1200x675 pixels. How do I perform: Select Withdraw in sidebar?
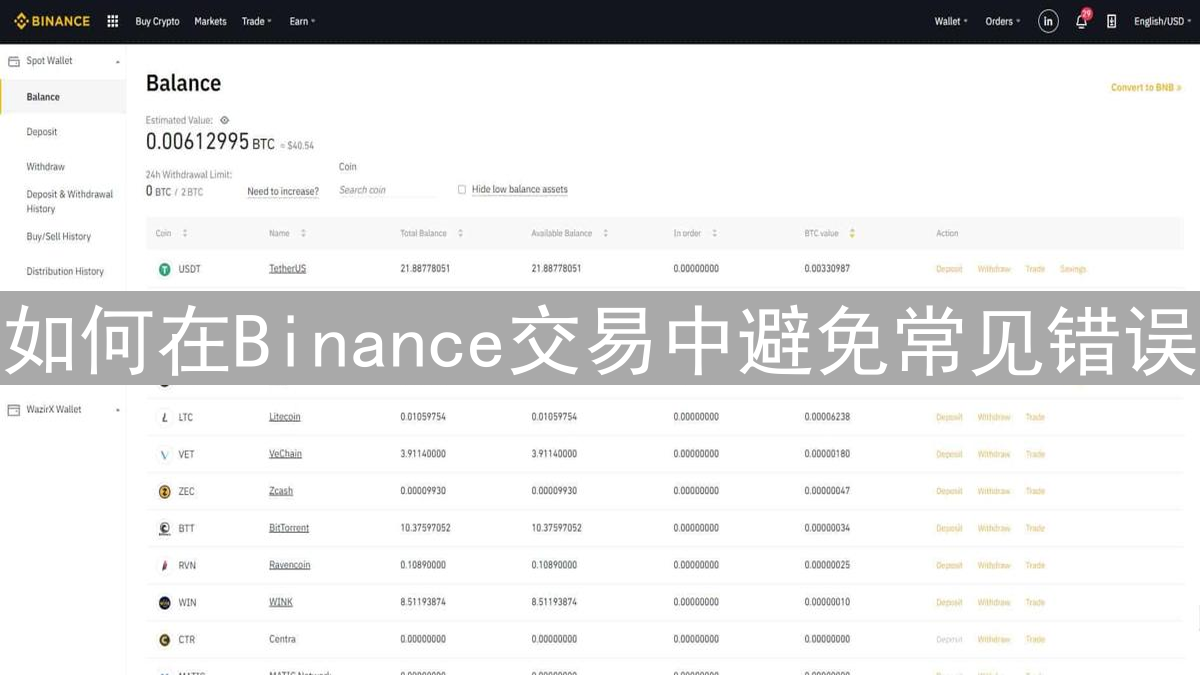point(45,167)
